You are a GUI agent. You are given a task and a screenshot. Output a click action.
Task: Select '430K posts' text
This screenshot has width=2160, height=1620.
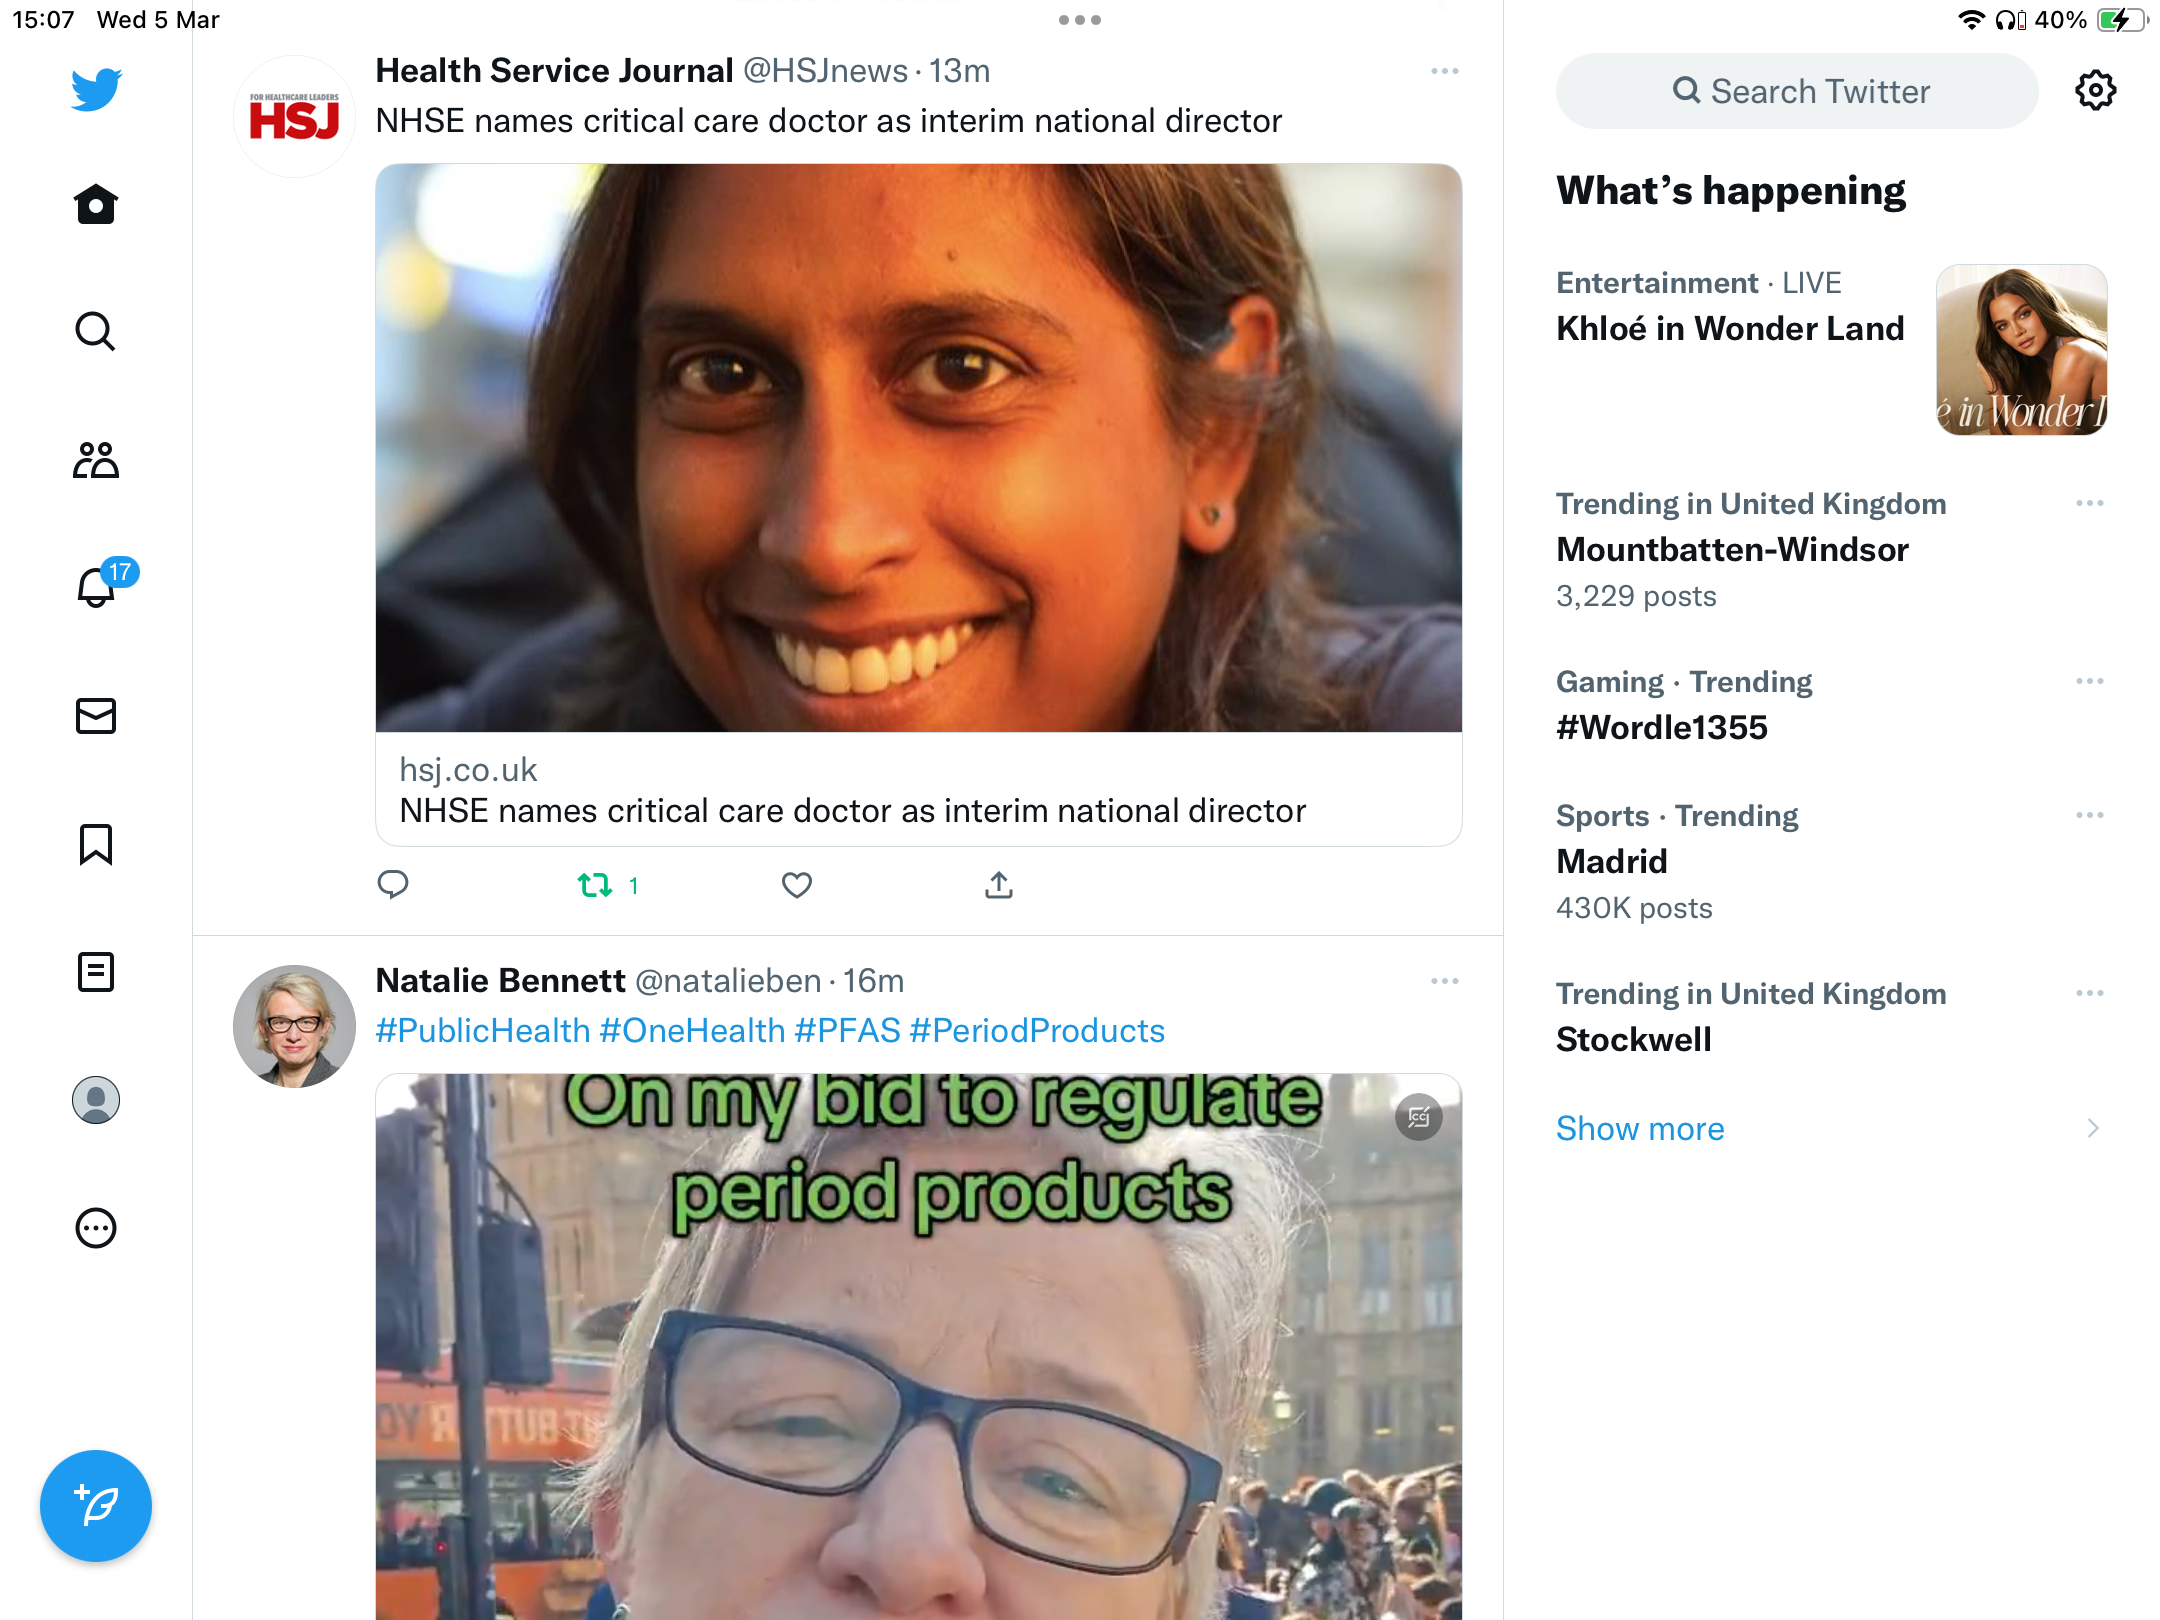point(1634,907)
